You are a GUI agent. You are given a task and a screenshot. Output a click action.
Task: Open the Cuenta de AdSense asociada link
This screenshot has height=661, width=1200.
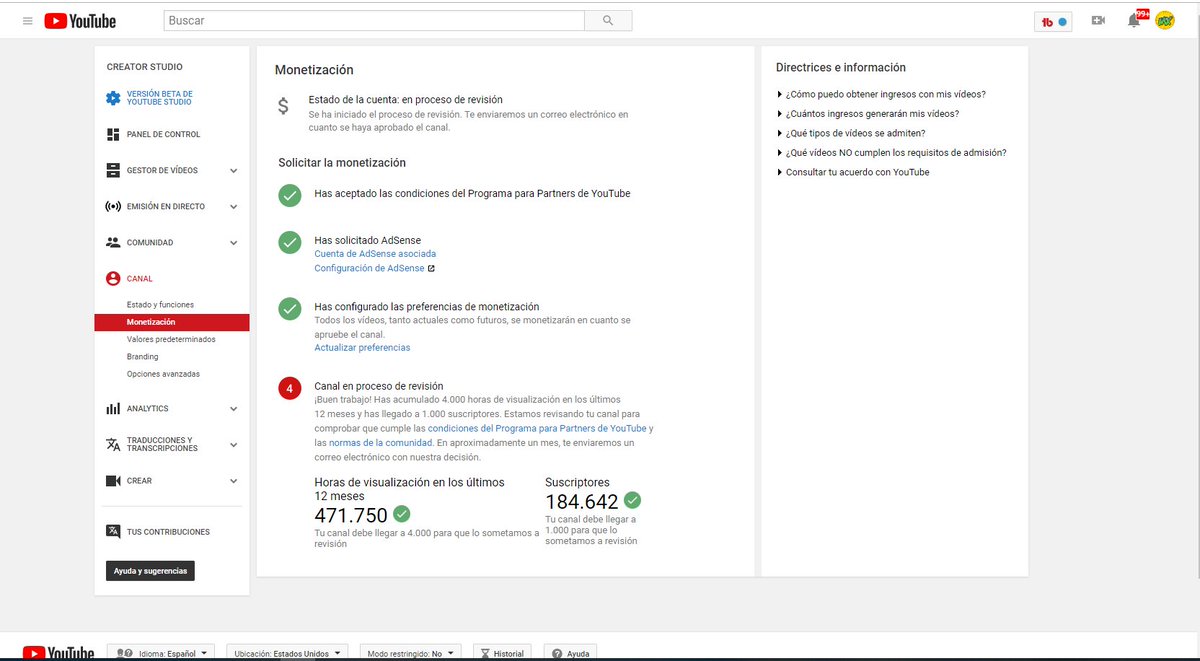[375, 254]
